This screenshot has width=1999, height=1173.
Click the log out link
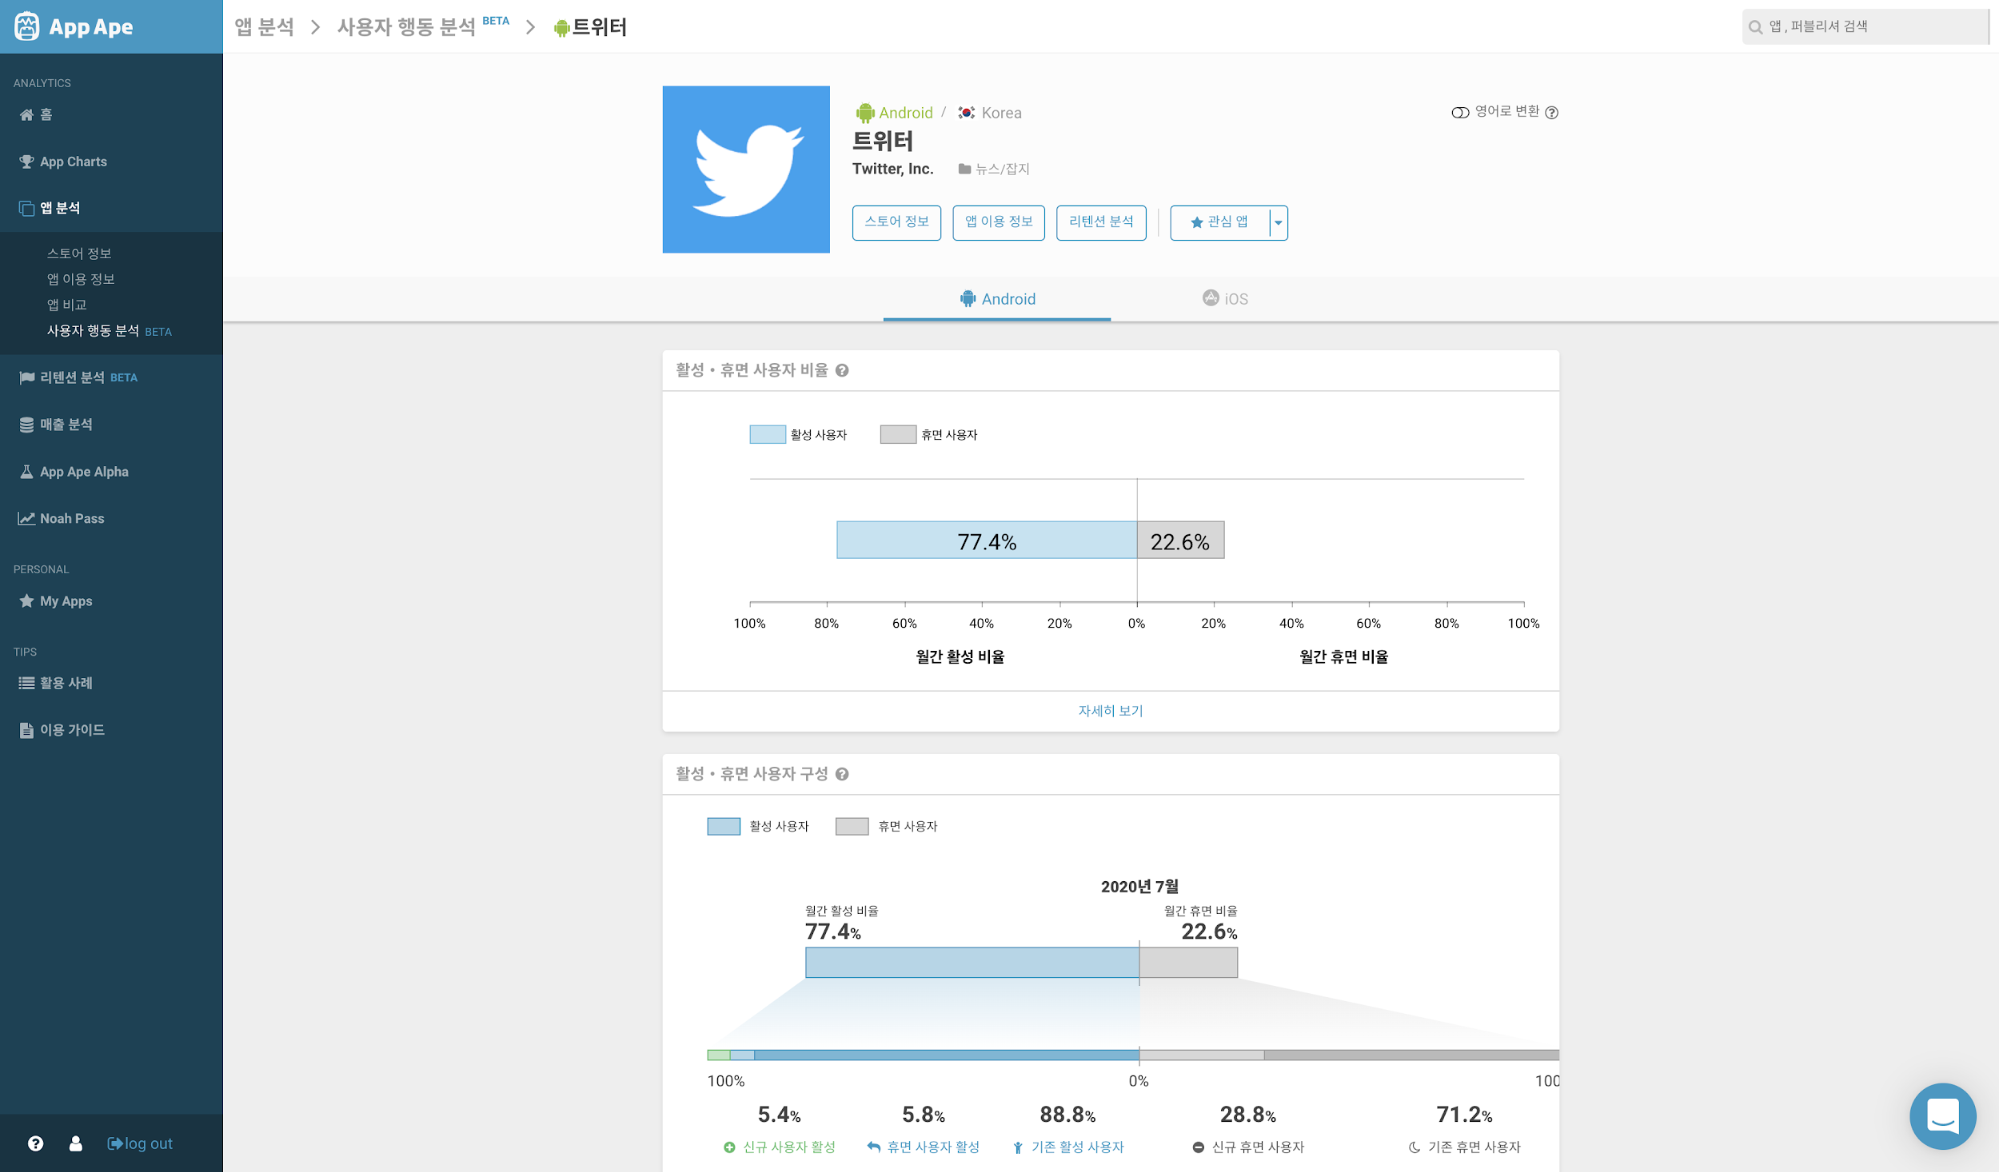(140, 1144)
